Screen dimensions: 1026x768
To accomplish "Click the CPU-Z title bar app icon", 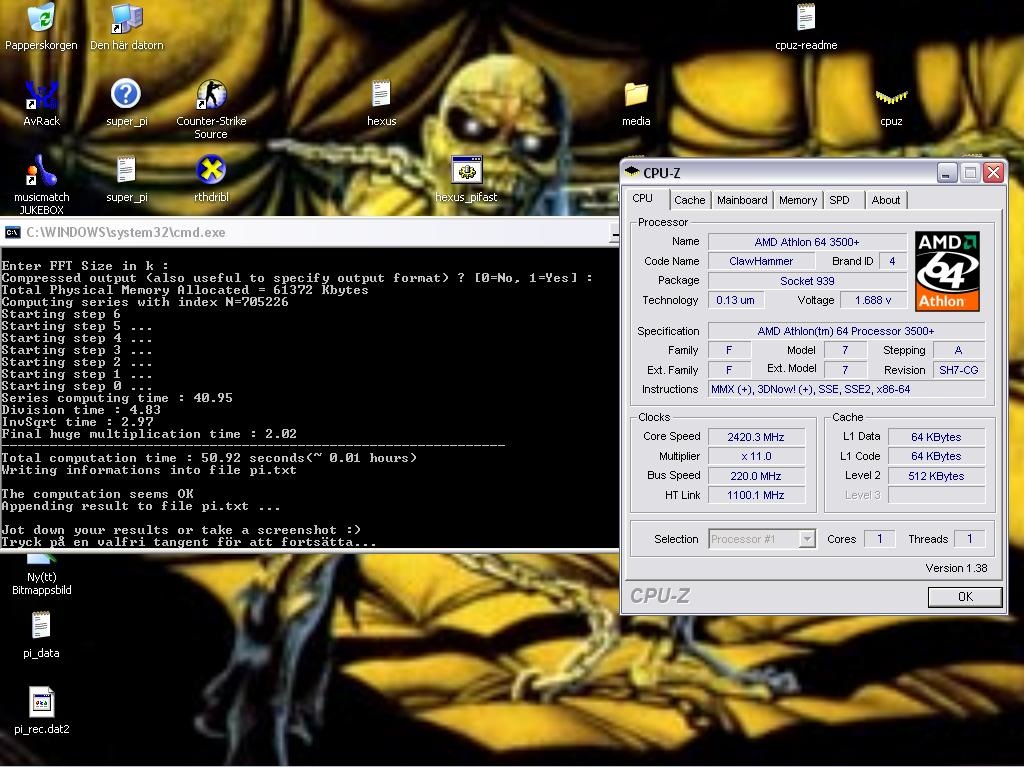I will click(632, 172).
